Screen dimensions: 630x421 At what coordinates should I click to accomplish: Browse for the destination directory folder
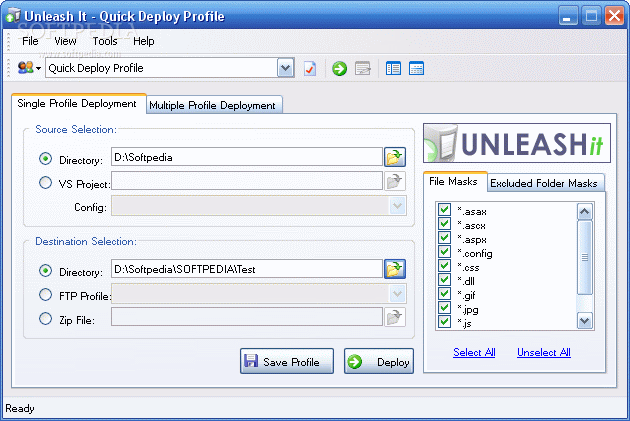[395, 269]
